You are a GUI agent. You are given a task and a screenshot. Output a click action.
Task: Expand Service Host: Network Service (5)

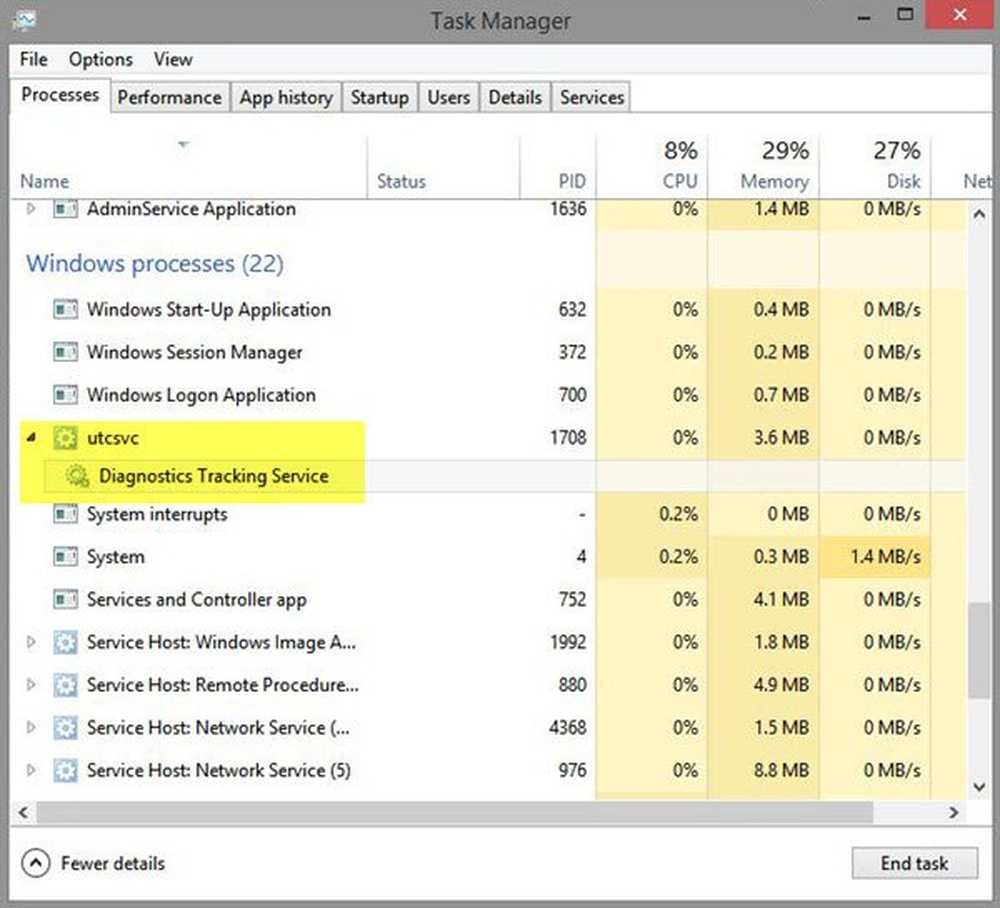(x=31, y=771)
